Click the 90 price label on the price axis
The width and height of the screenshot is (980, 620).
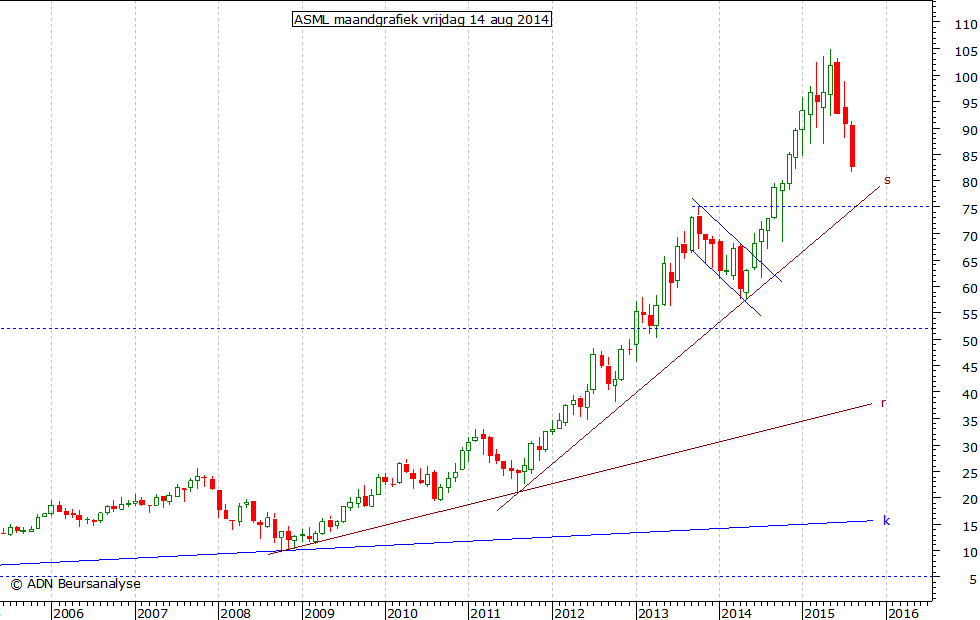point(970,131)
